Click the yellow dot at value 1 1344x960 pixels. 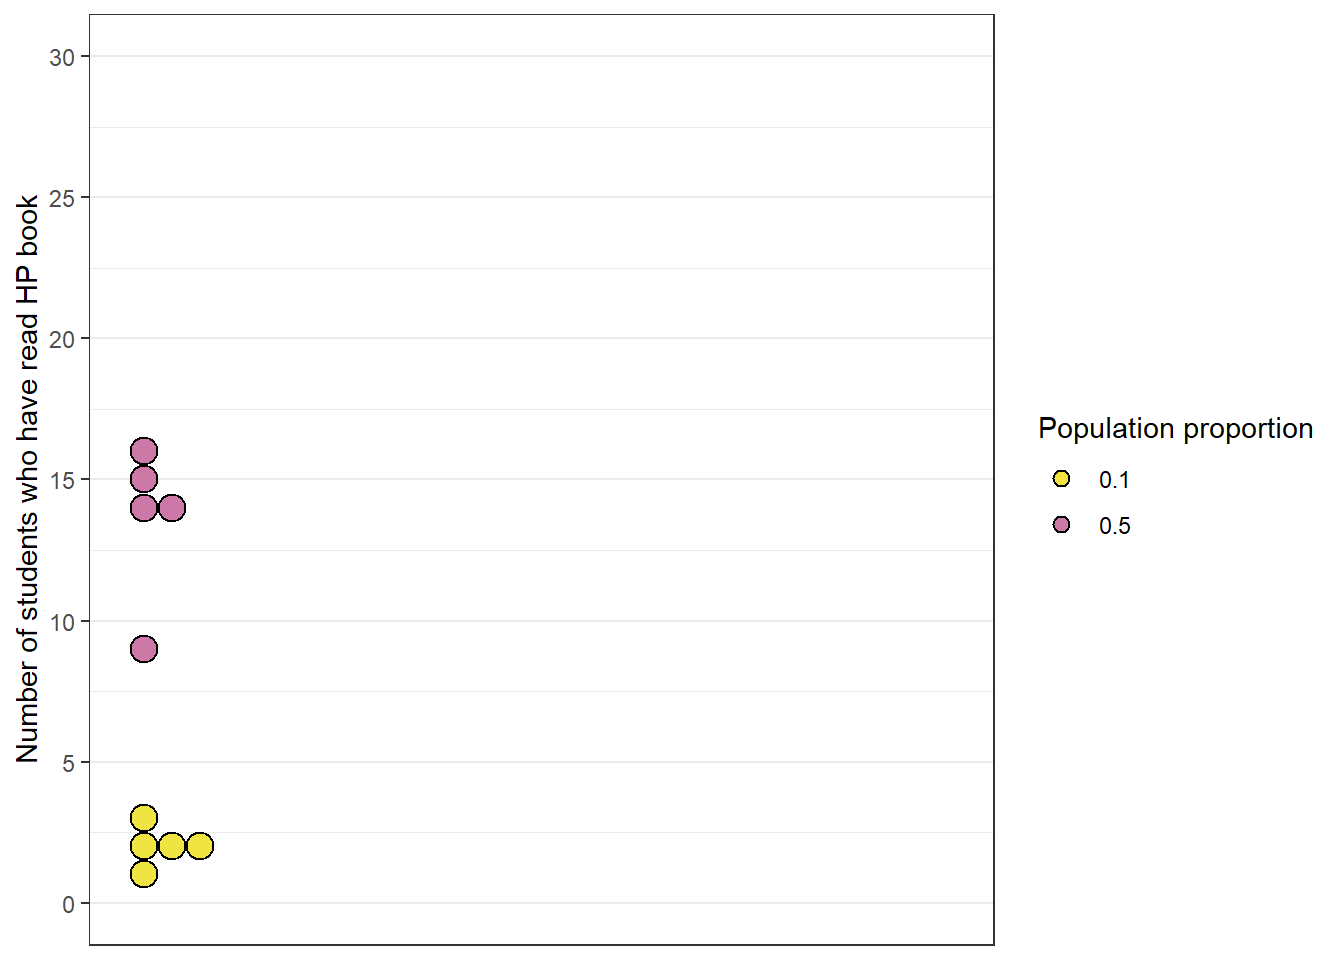[144, 874]
